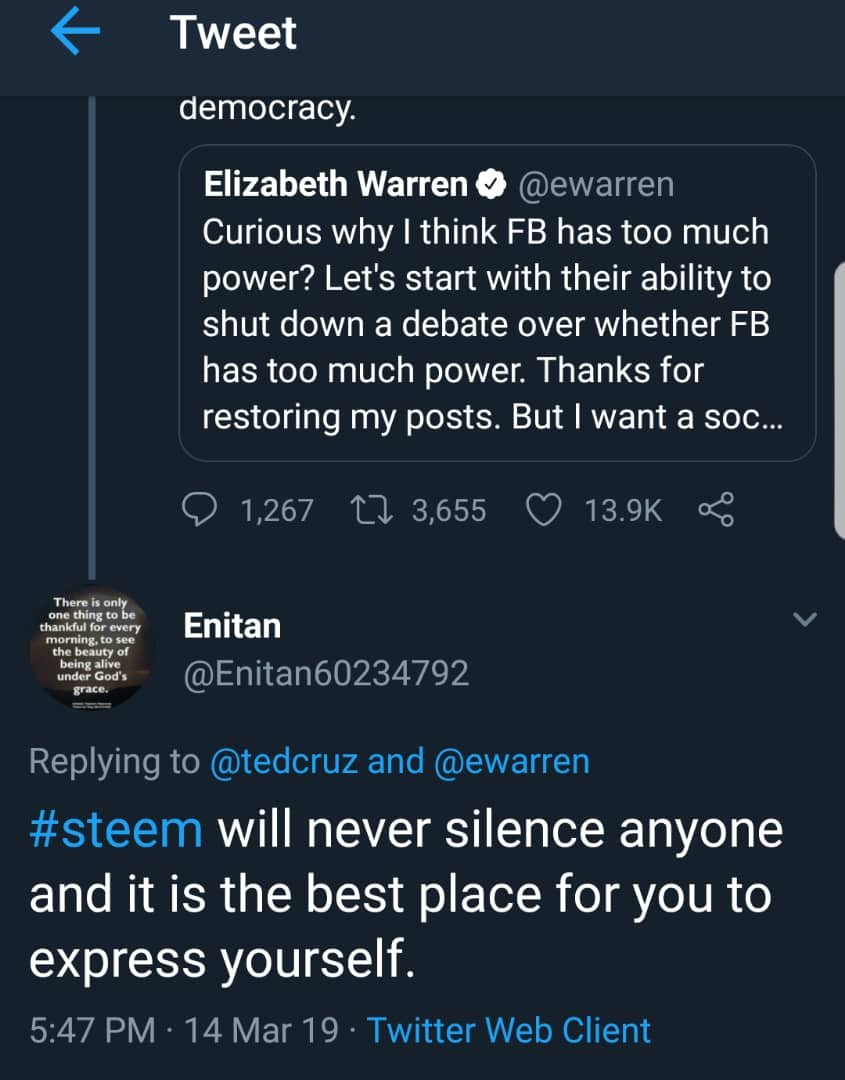The height and width of the screenshot is (1080, 845).
Task: Click the scrollbar handle on the right edge
Action: (839, 399)
